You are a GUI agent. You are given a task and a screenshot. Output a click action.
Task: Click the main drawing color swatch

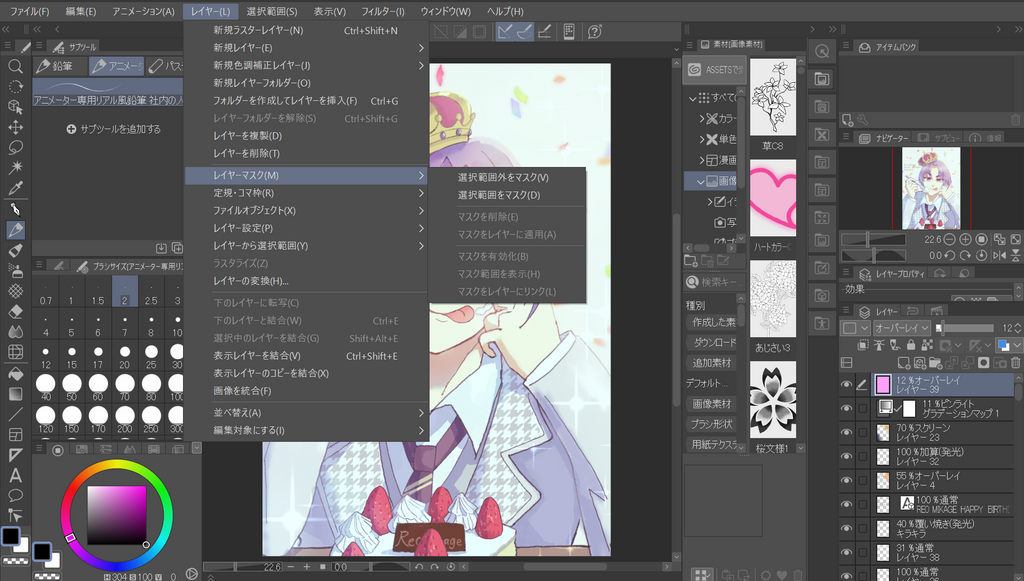click(10, 537)
